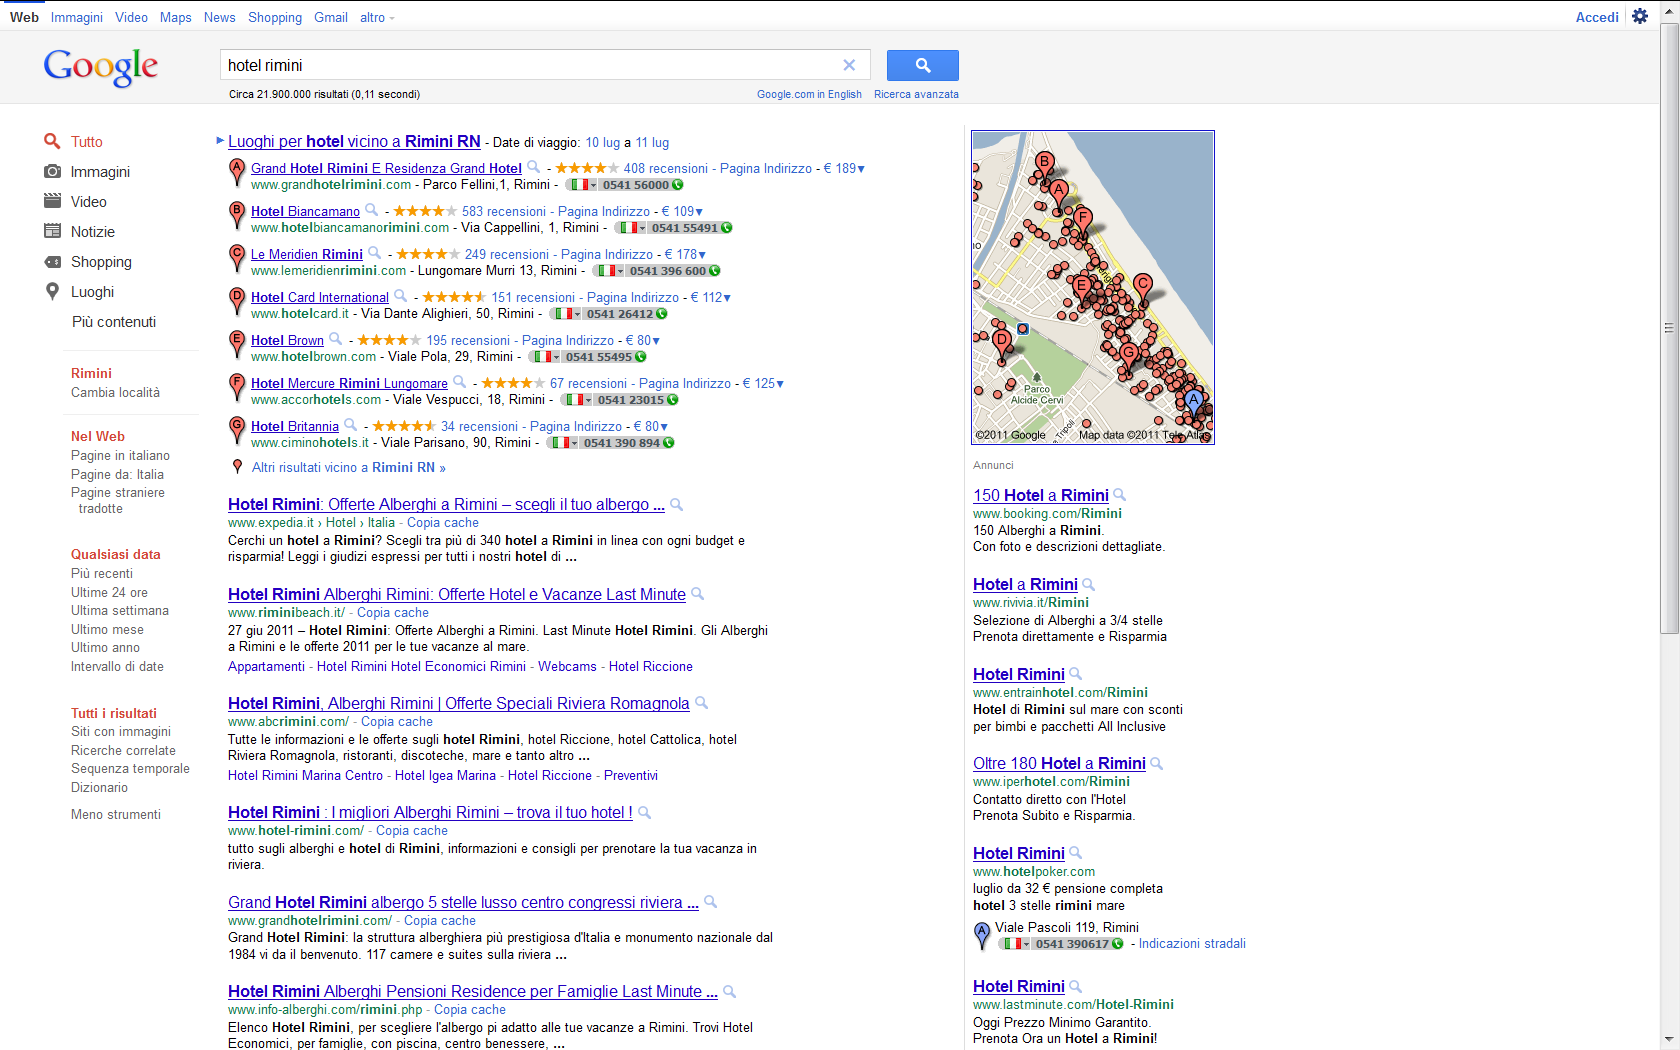Open the 'altro' menu in top bar
Viewport: 1680px width, 1050px height.
377,17
